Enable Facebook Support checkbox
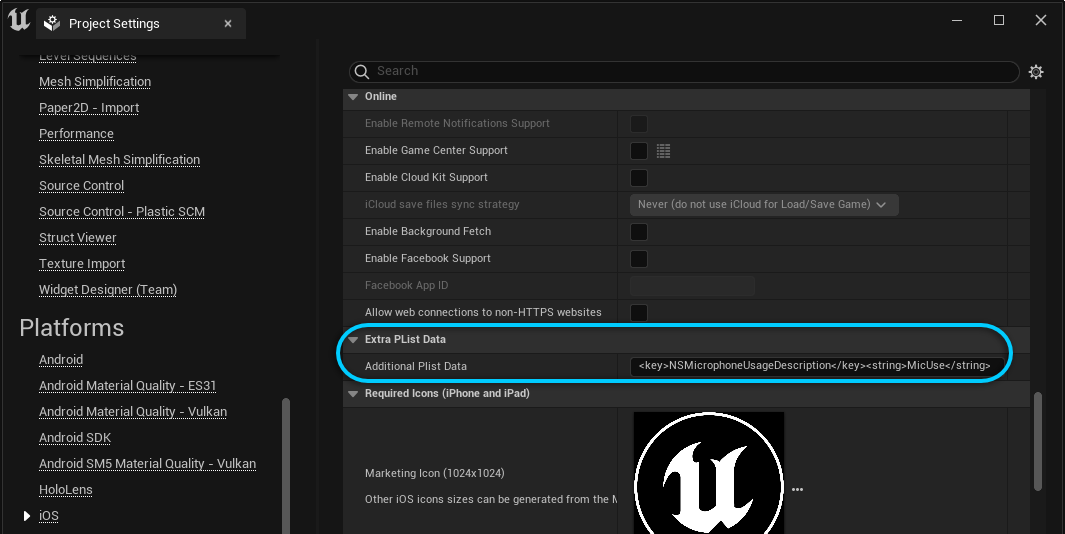This screenshot has height=534, width=1065. pos(638,259)
